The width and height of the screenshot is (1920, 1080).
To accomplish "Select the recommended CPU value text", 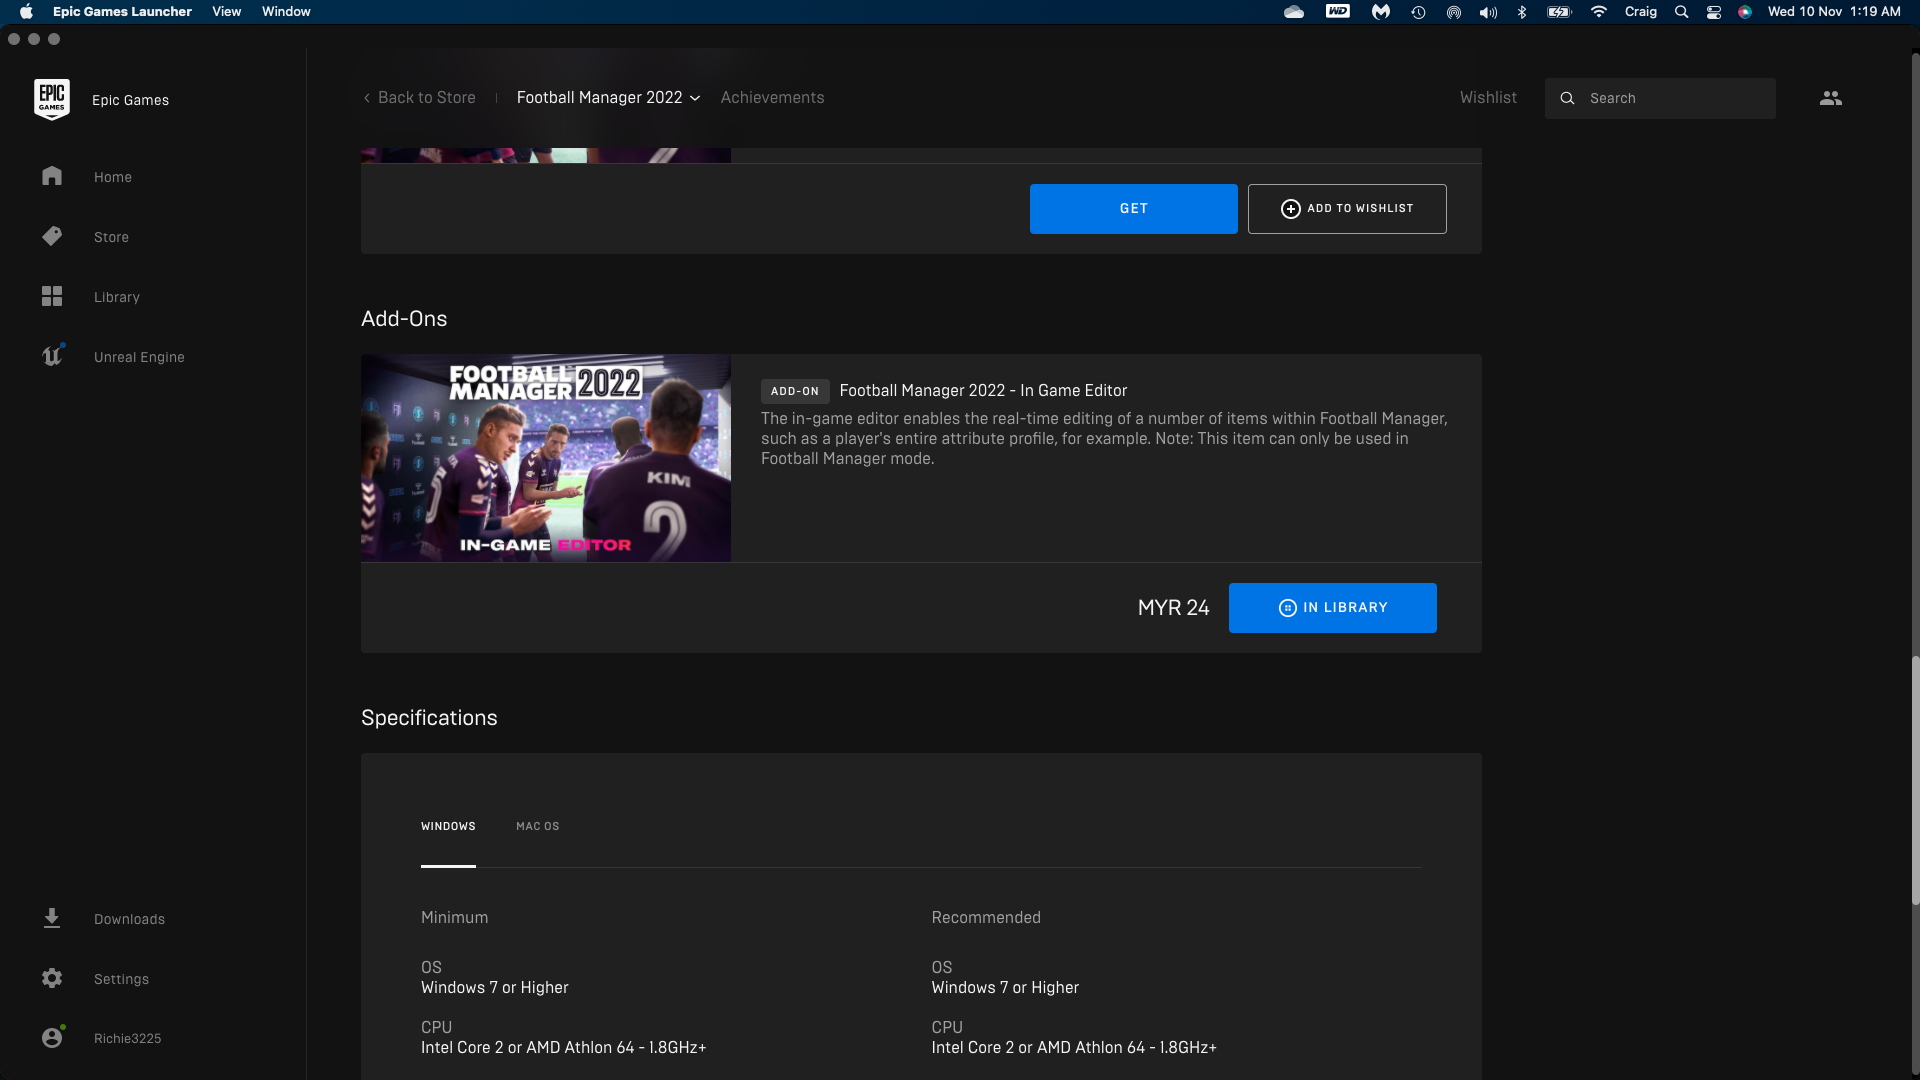I will (1074, 1047).
